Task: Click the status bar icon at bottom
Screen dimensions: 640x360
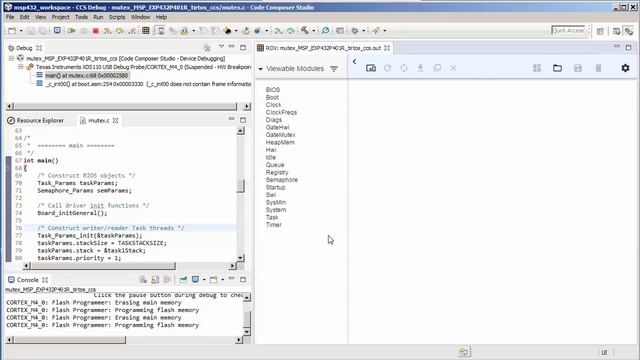Action: (464, 352)
